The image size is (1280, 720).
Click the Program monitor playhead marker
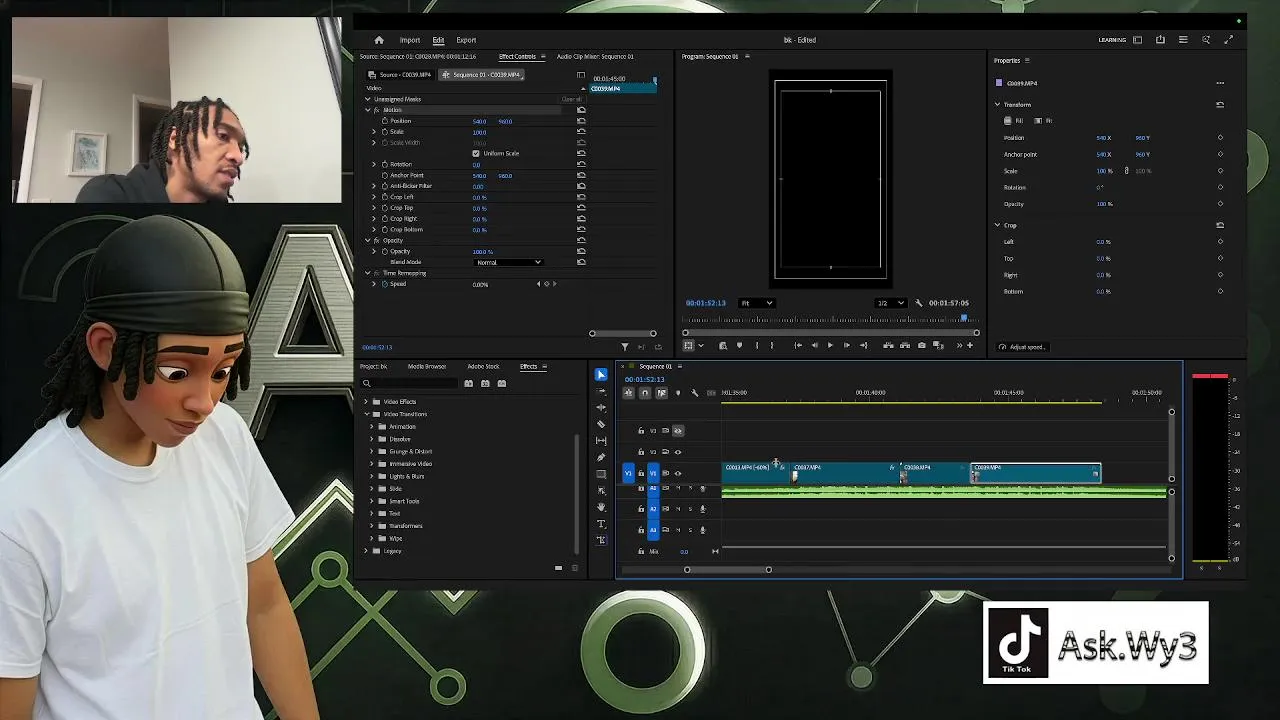(x=964, y=319)
